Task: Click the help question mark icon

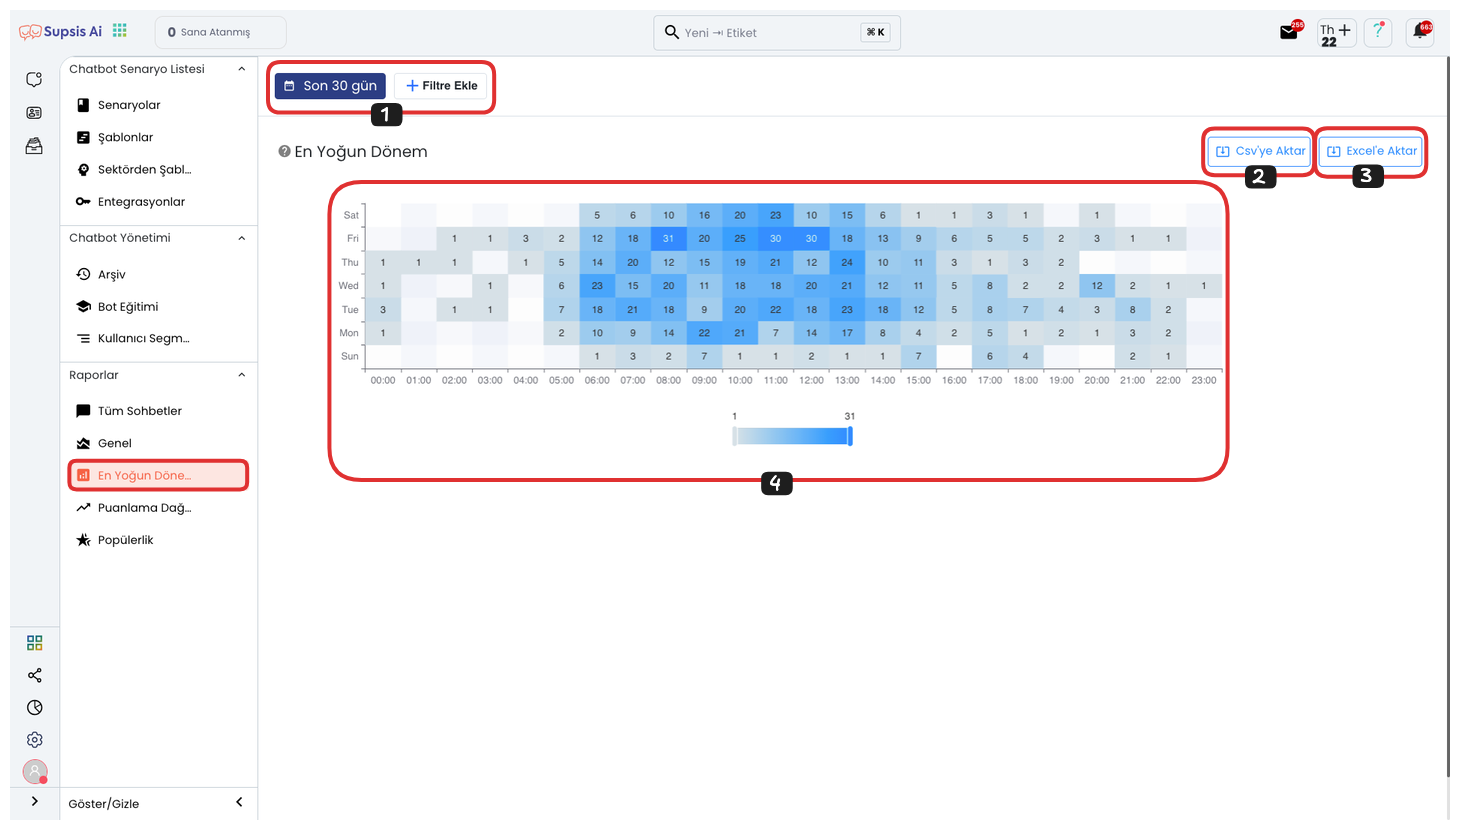Action: click(1378, 32)
